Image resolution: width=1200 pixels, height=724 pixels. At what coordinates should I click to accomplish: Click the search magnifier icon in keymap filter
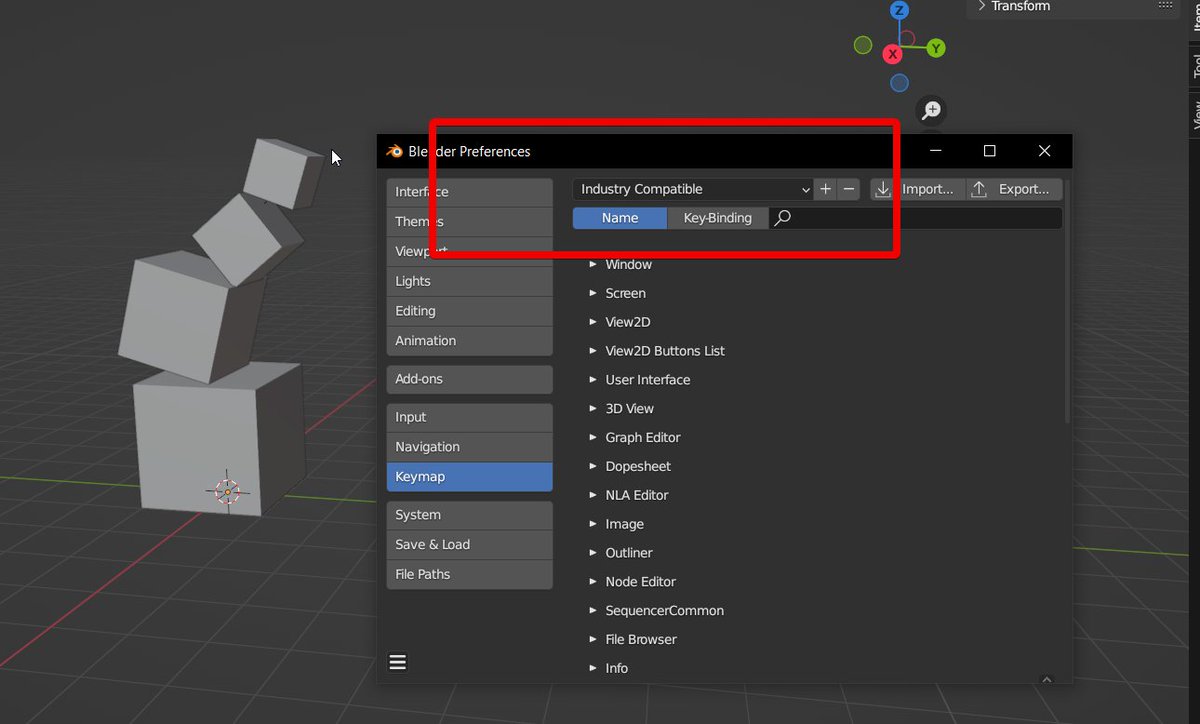783,218
